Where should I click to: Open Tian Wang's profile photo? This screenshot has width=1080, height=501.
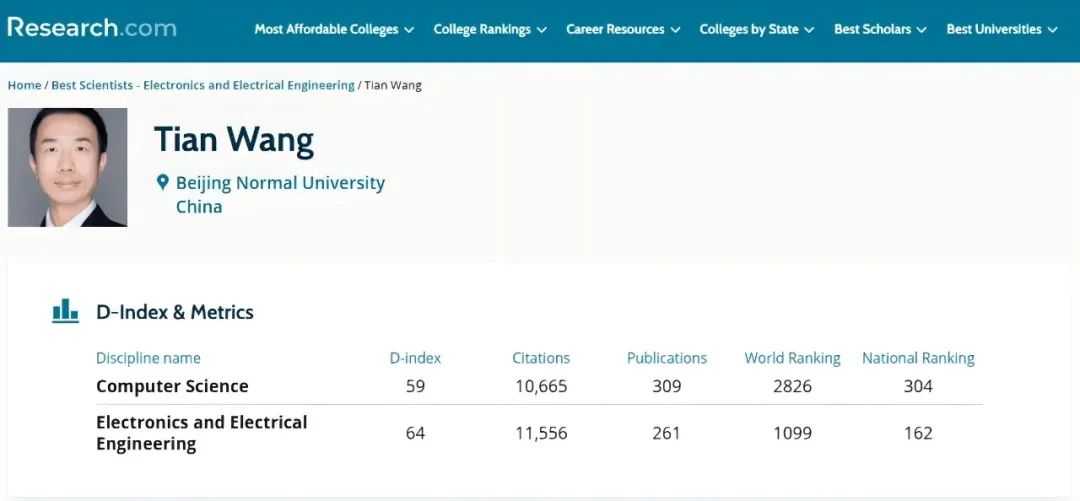pyautogui.click(x=67, y=167)
